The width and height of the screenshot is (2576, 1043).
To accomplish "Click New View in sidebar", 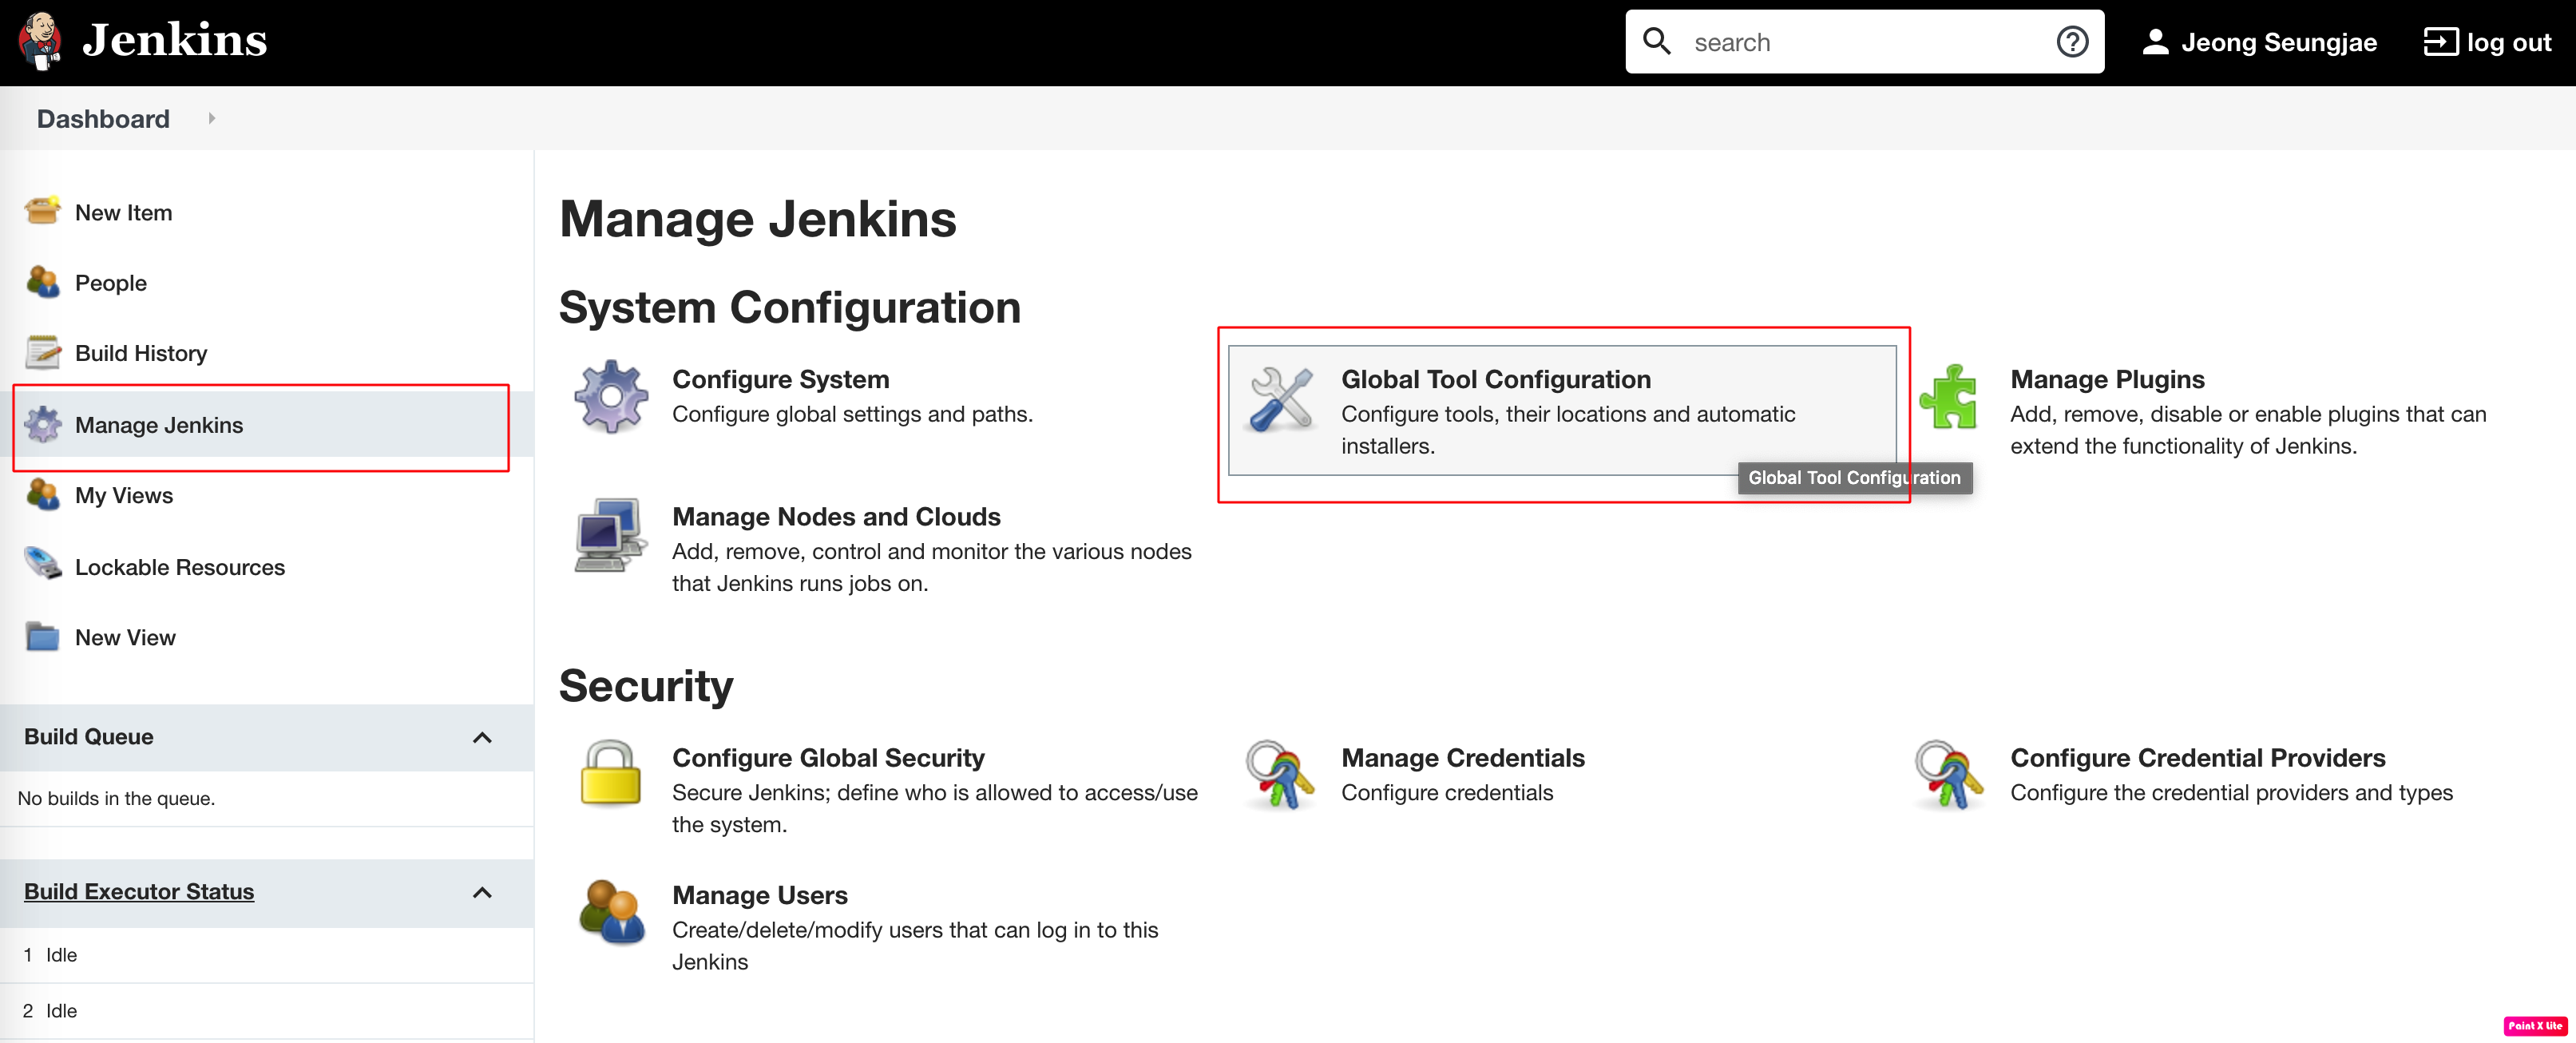I will 123,636.
